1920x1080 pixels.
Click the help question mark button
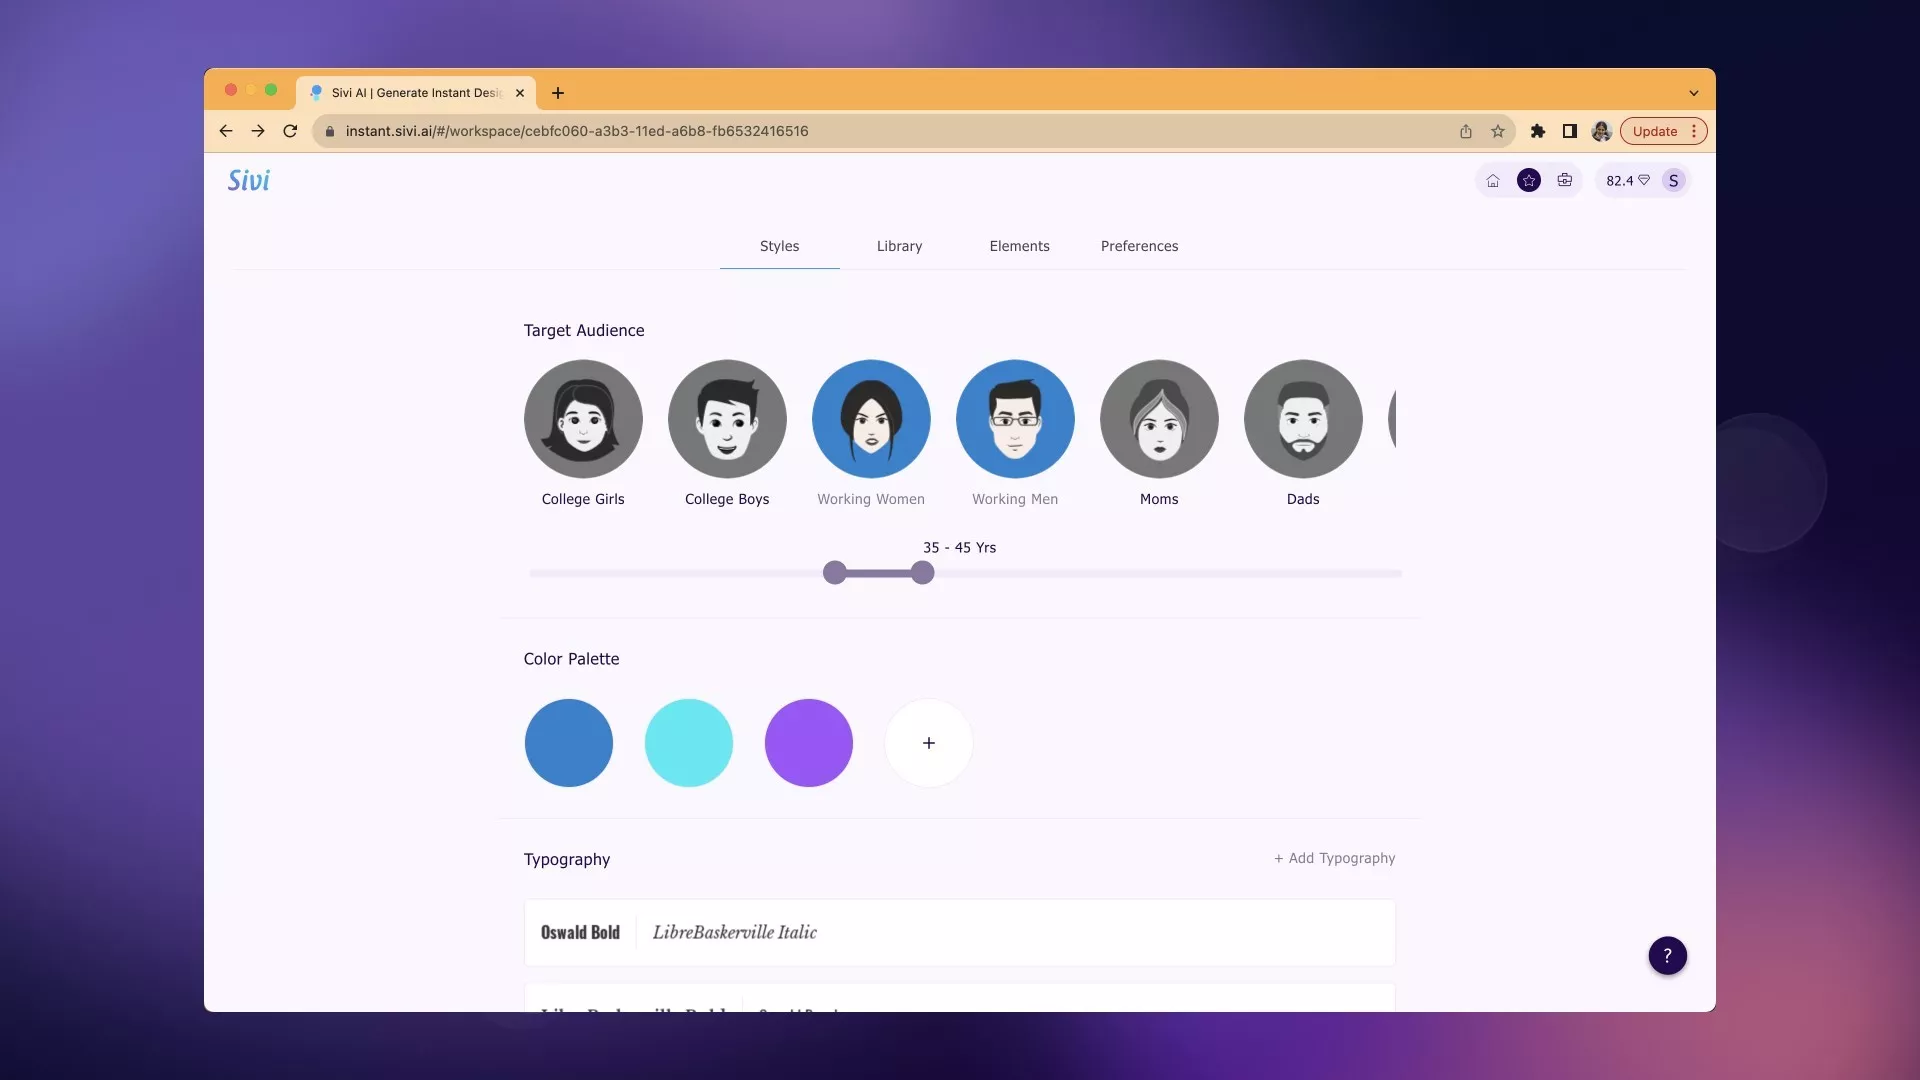click(x=1667, y=956)
